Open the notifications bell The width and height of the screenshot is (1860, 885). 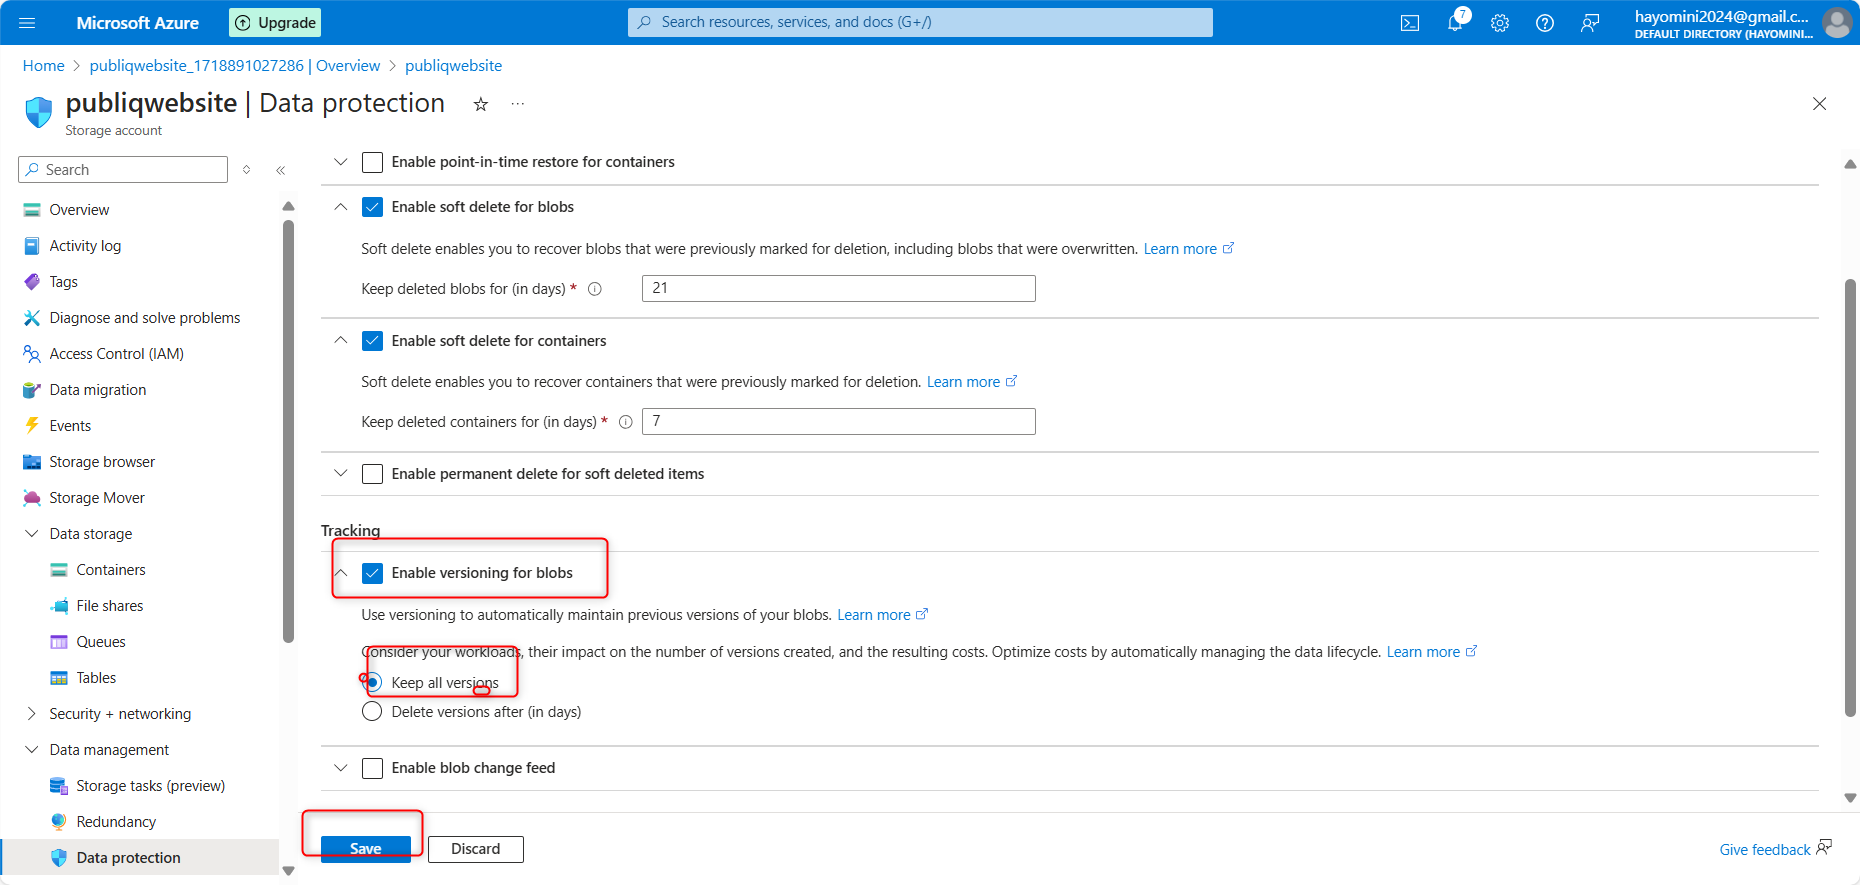pyautogui.click(x=1455, y=23)
